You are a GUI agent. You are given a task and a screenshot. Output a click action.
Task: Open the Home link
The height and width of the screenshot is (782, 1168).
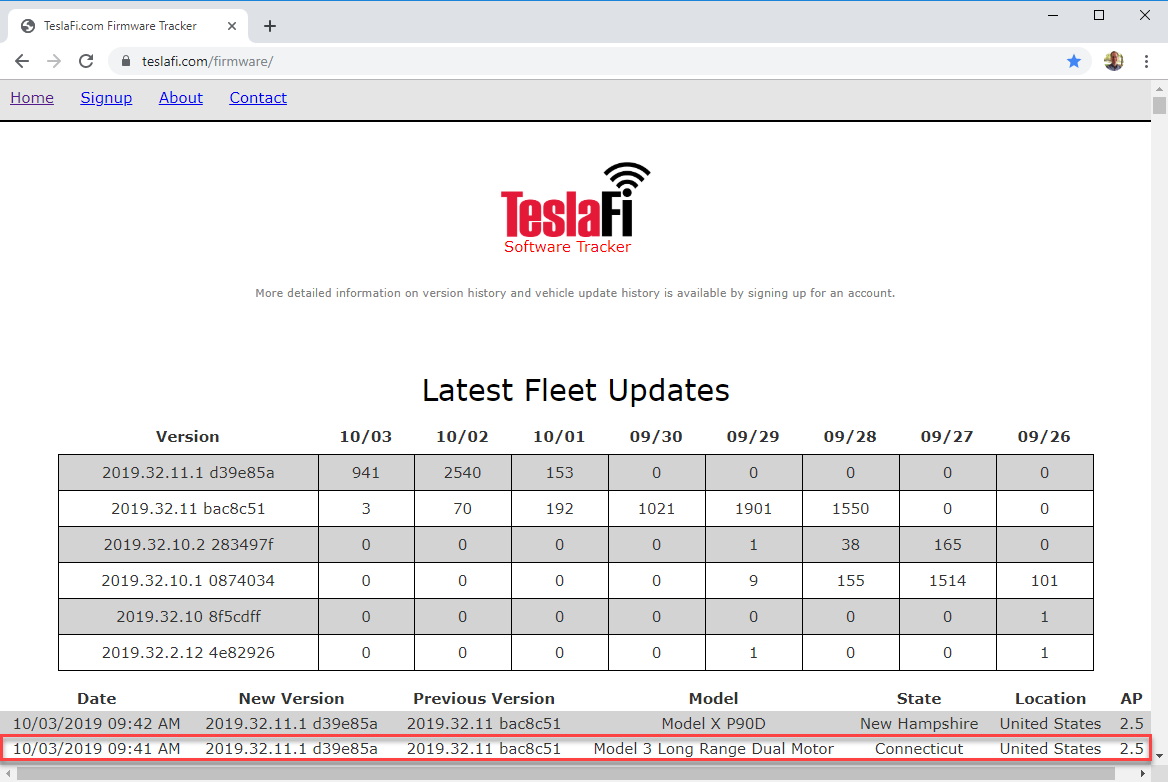tap(32, 98)
